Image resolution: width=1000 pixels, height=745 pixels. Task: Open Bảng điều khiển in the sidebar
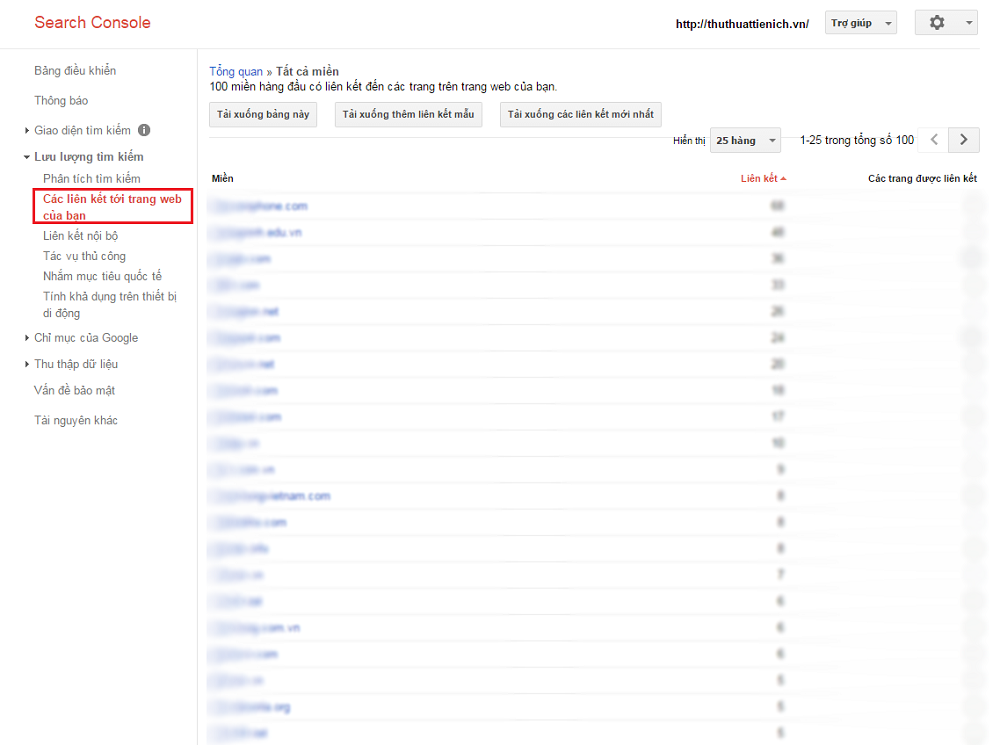coord(75,71)
